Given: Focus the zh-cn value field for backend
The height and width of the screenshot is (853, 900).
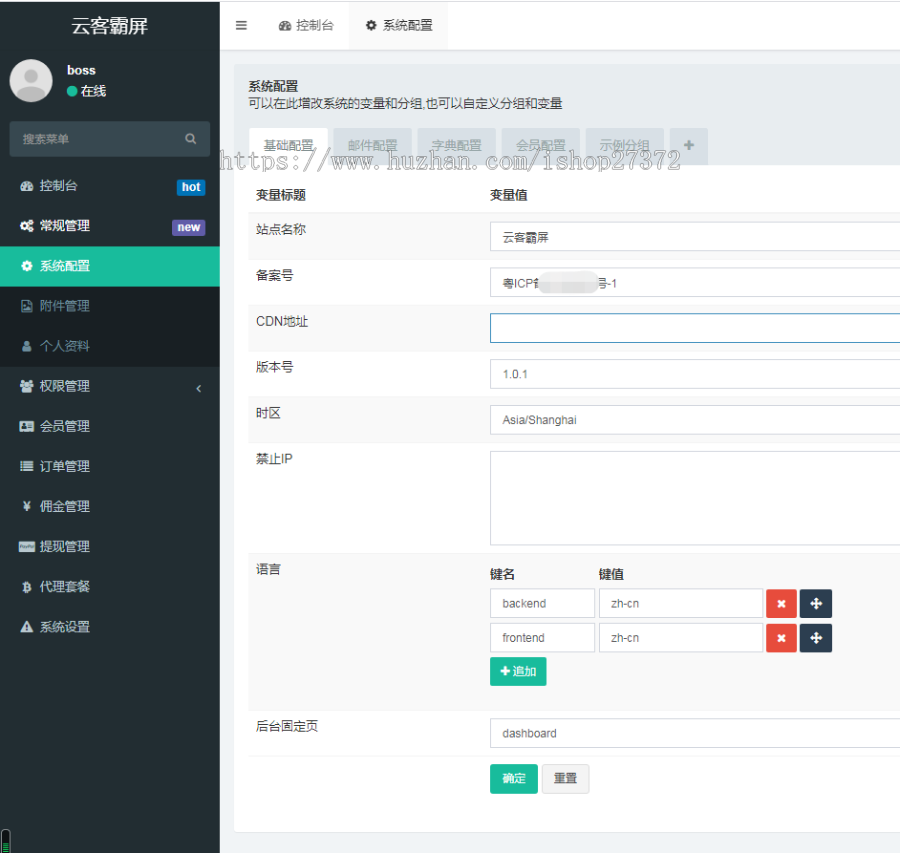Looking at the screenshot, I should pos(681,603).
